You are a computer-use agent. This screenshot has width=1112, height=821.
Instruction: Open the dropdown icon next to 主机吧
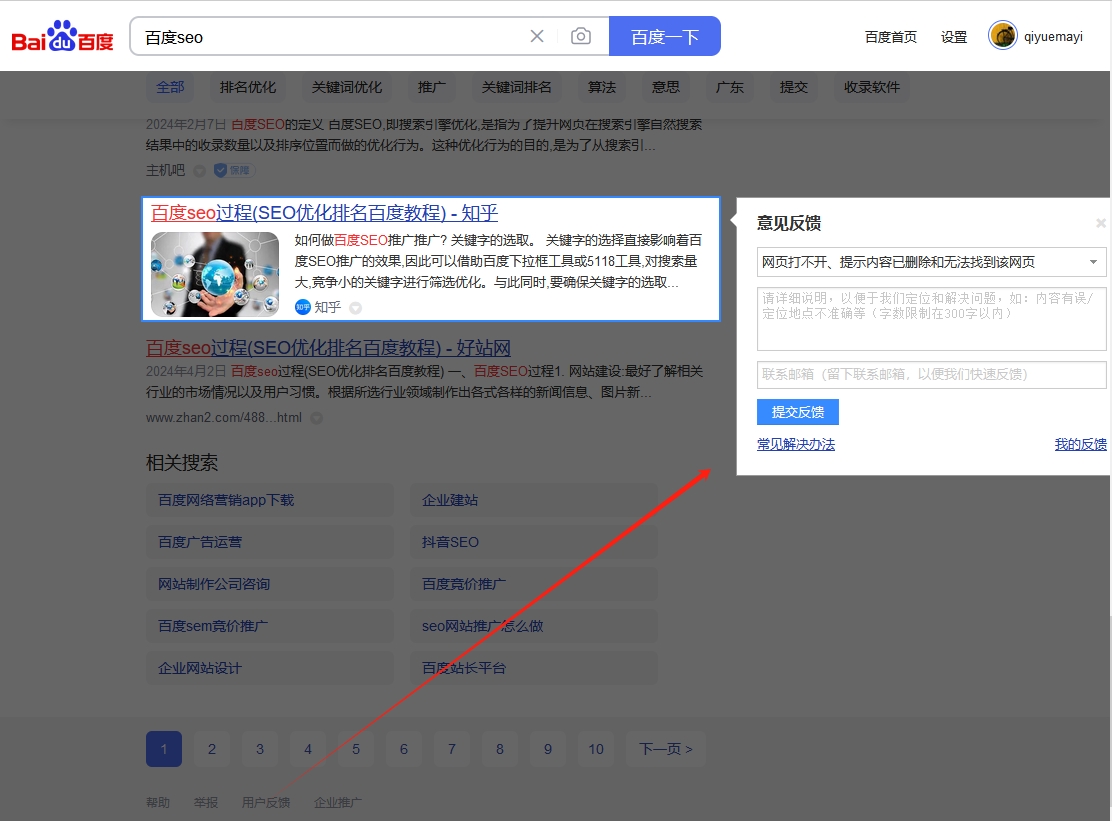click(200, 171)
